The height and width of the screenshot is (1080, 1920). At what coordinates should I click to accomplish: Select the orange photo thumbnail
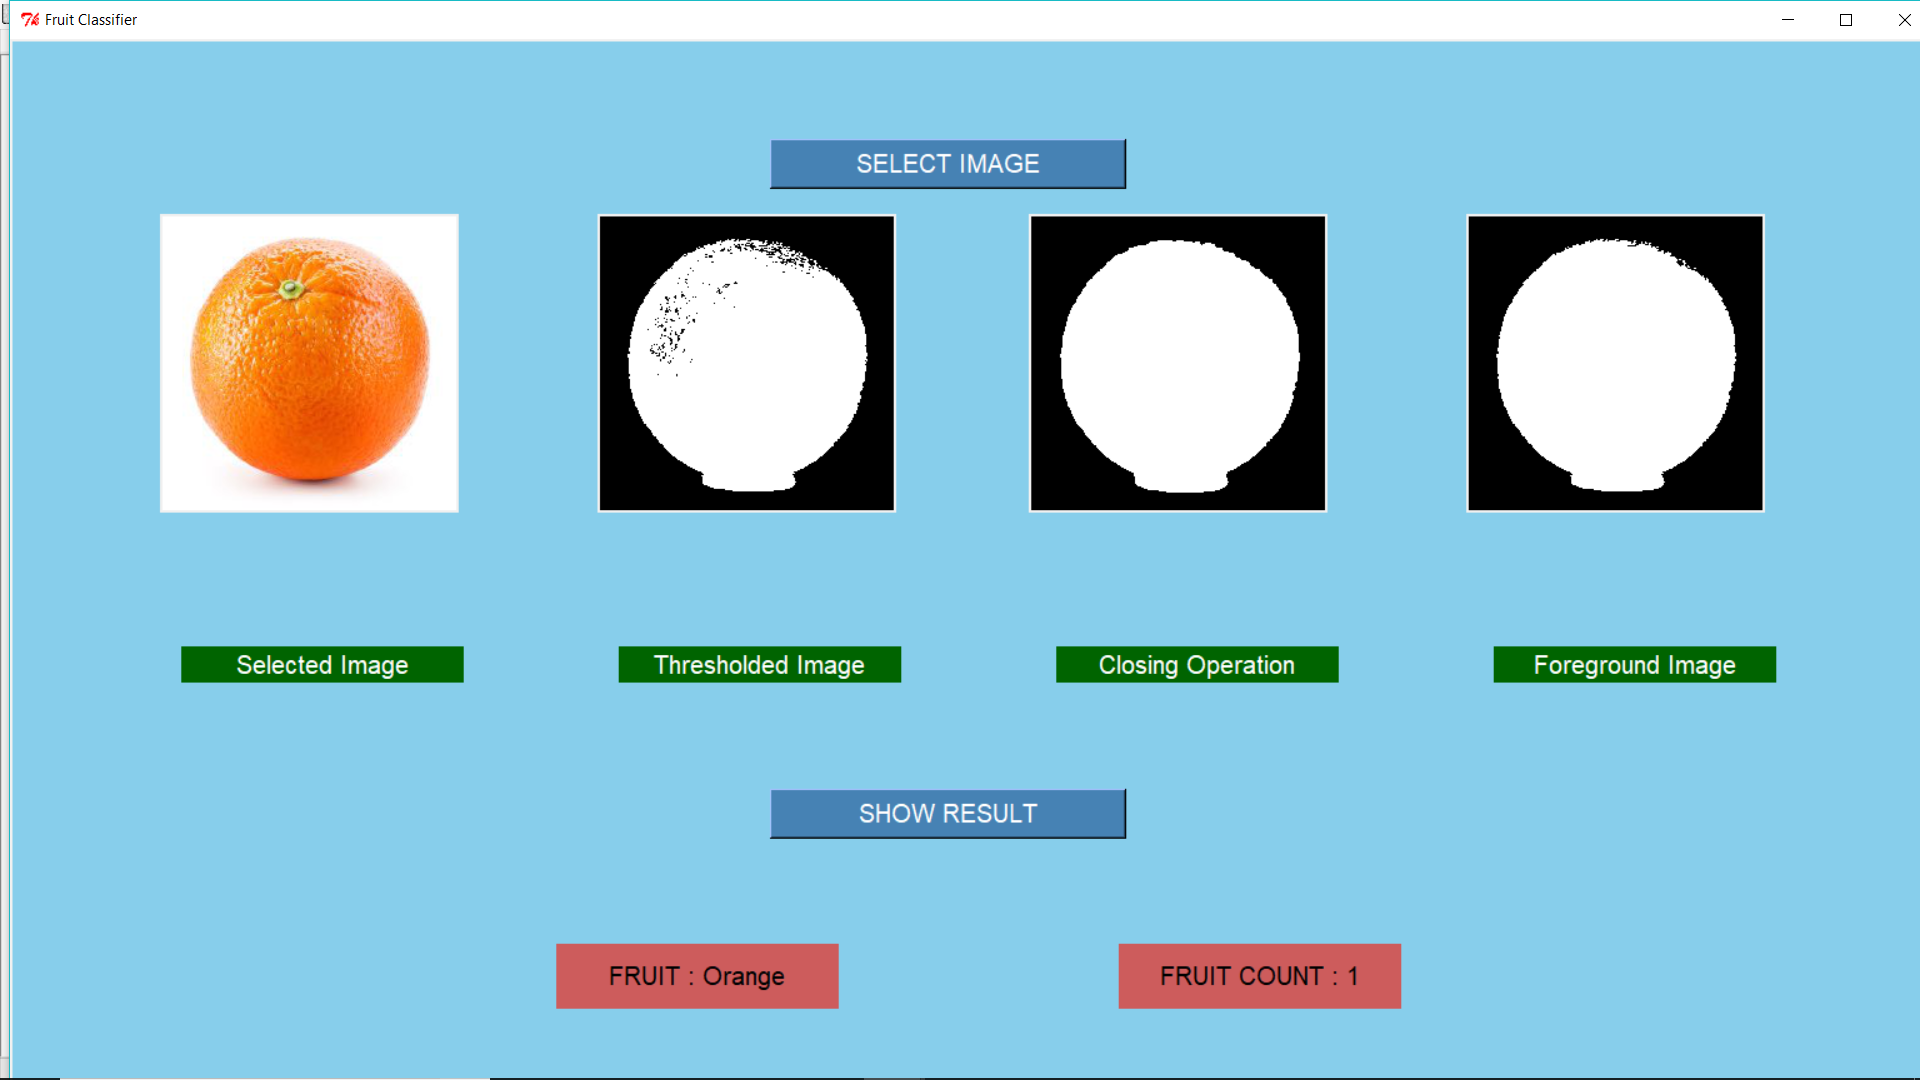click(x=308, y=362)
